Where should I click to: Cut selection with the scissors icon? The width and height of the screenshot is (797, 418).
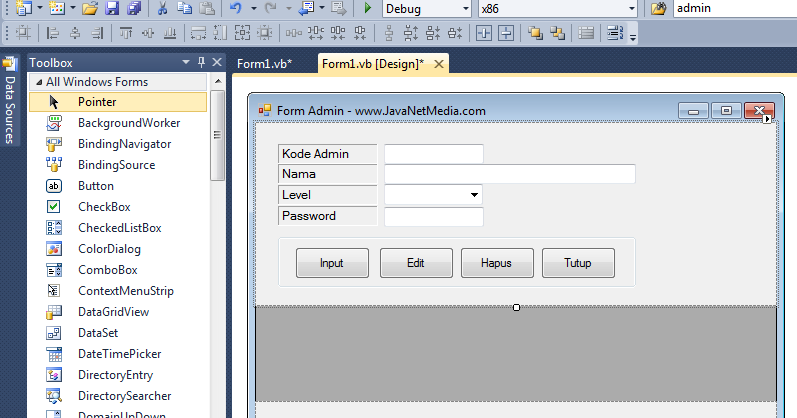pyautogui.click(x=163, y=8)
